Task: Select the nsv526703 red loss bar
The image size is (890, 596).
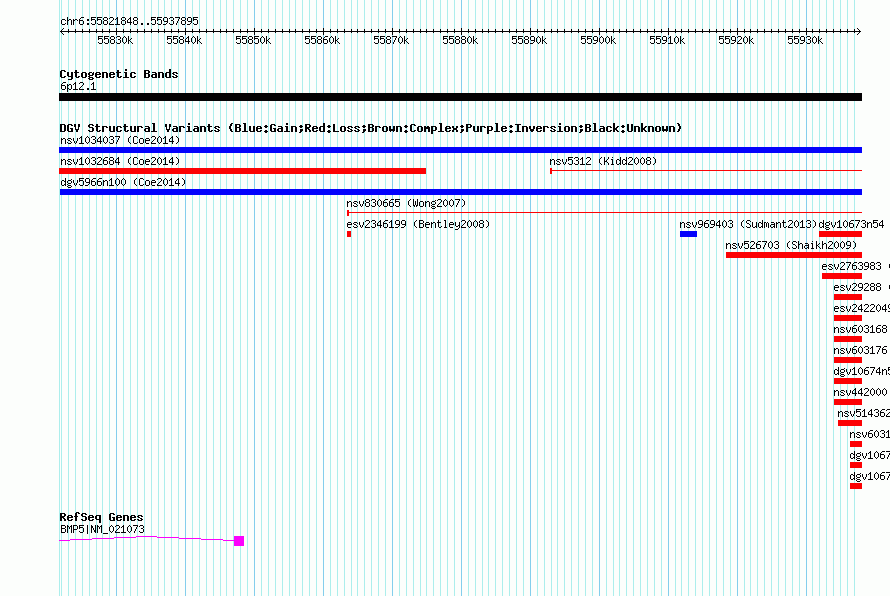Action: point(794,255)
